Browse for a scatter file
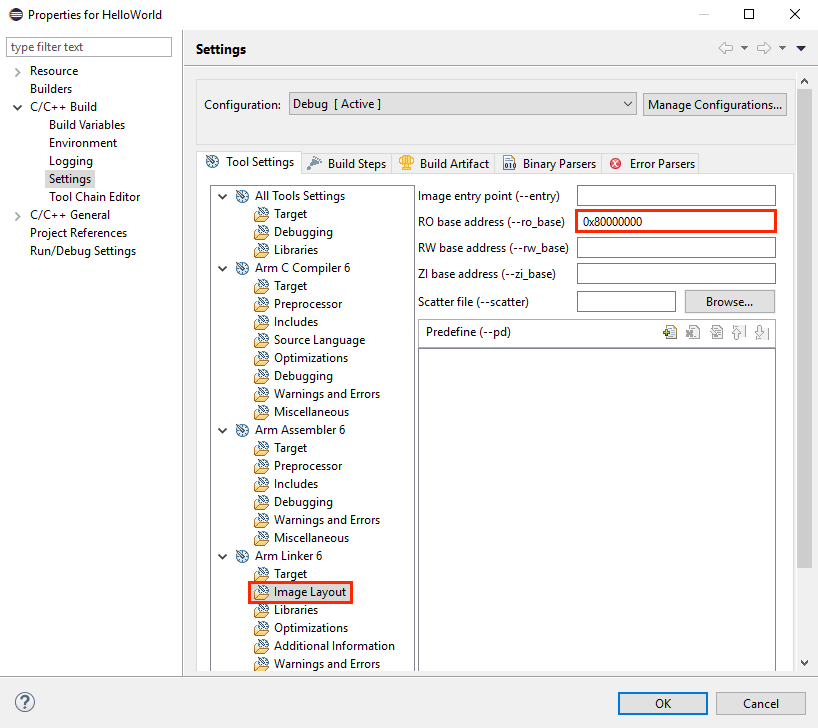Image resolution: width=818 pixels, height=728 pixels. (729, 301)
